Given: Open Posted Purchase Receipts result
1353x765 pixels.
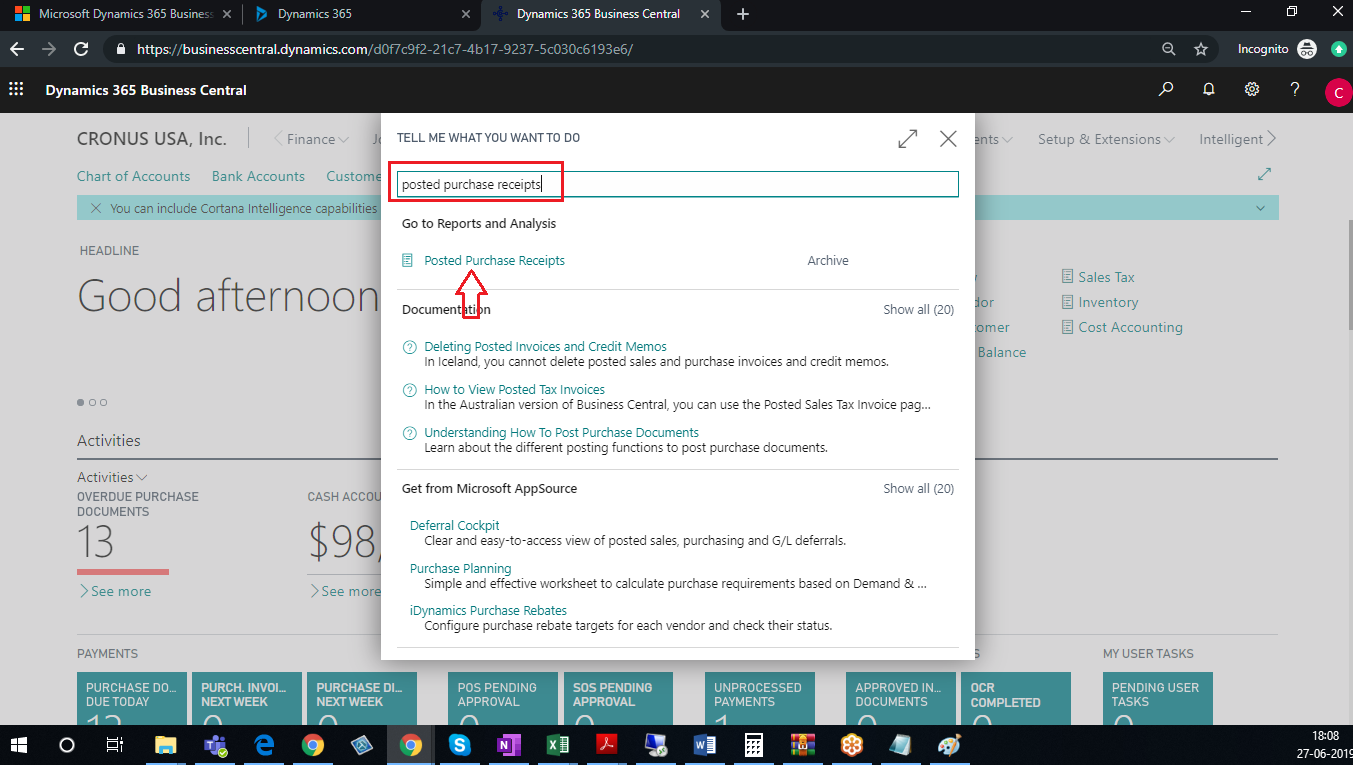Looking at the screenshot, I should click(x=494, y=260).
